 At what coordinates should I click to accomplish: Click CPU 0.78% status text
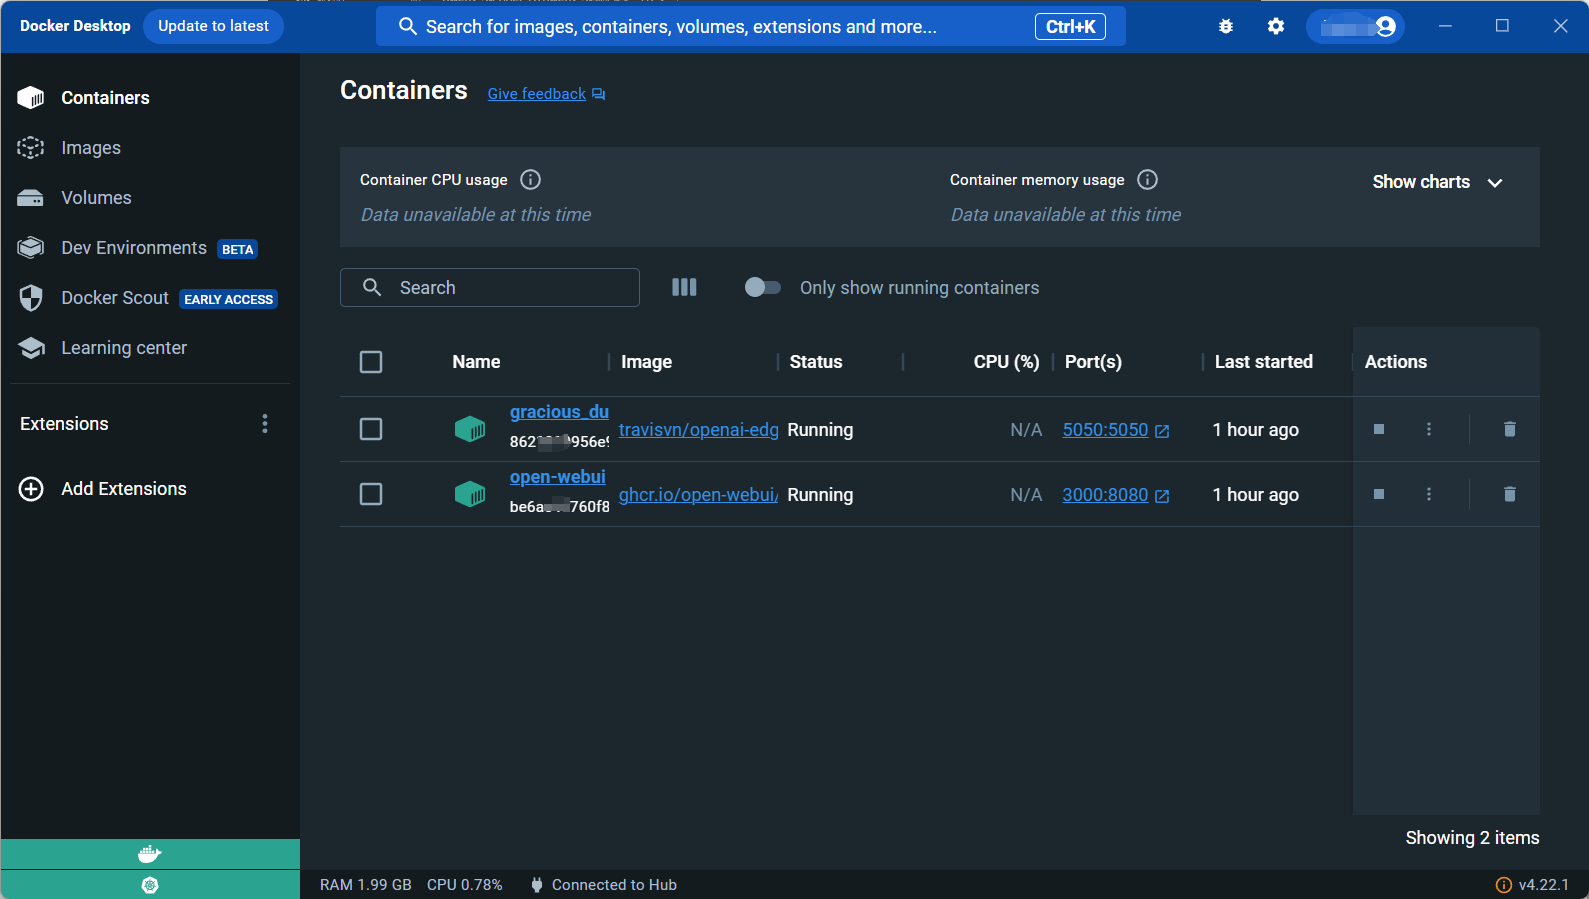[465, 885]
